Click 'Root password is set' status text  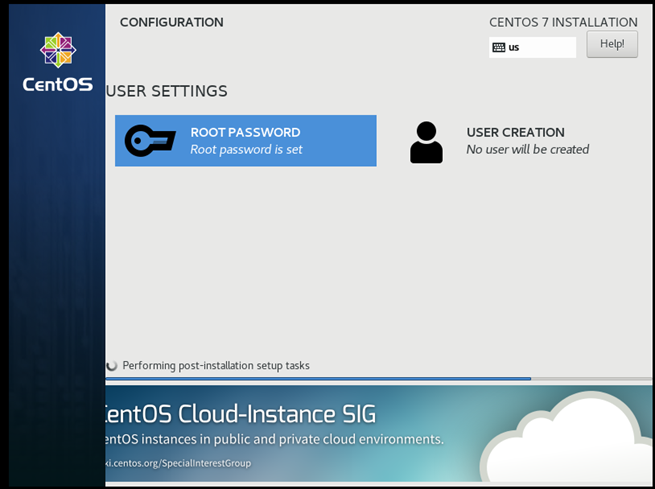pyautogui.click(x=246, y=149)
